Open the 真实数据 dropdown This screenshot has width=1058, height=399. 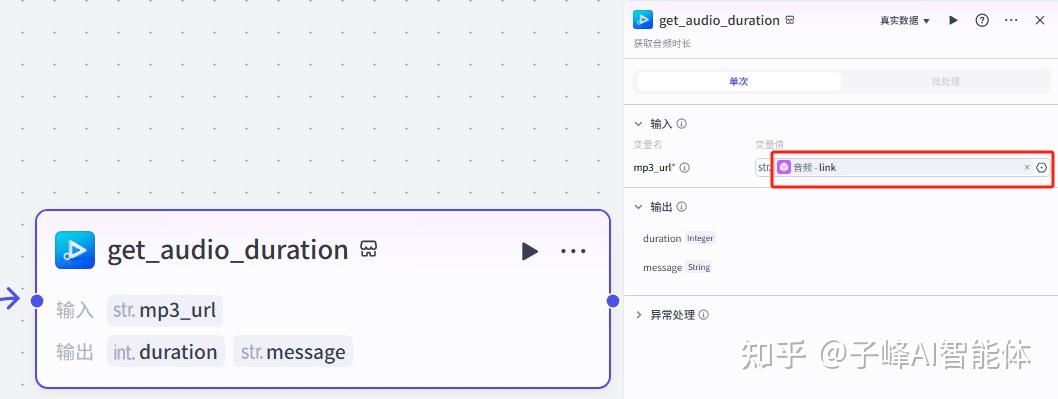(x=904, y=21)
